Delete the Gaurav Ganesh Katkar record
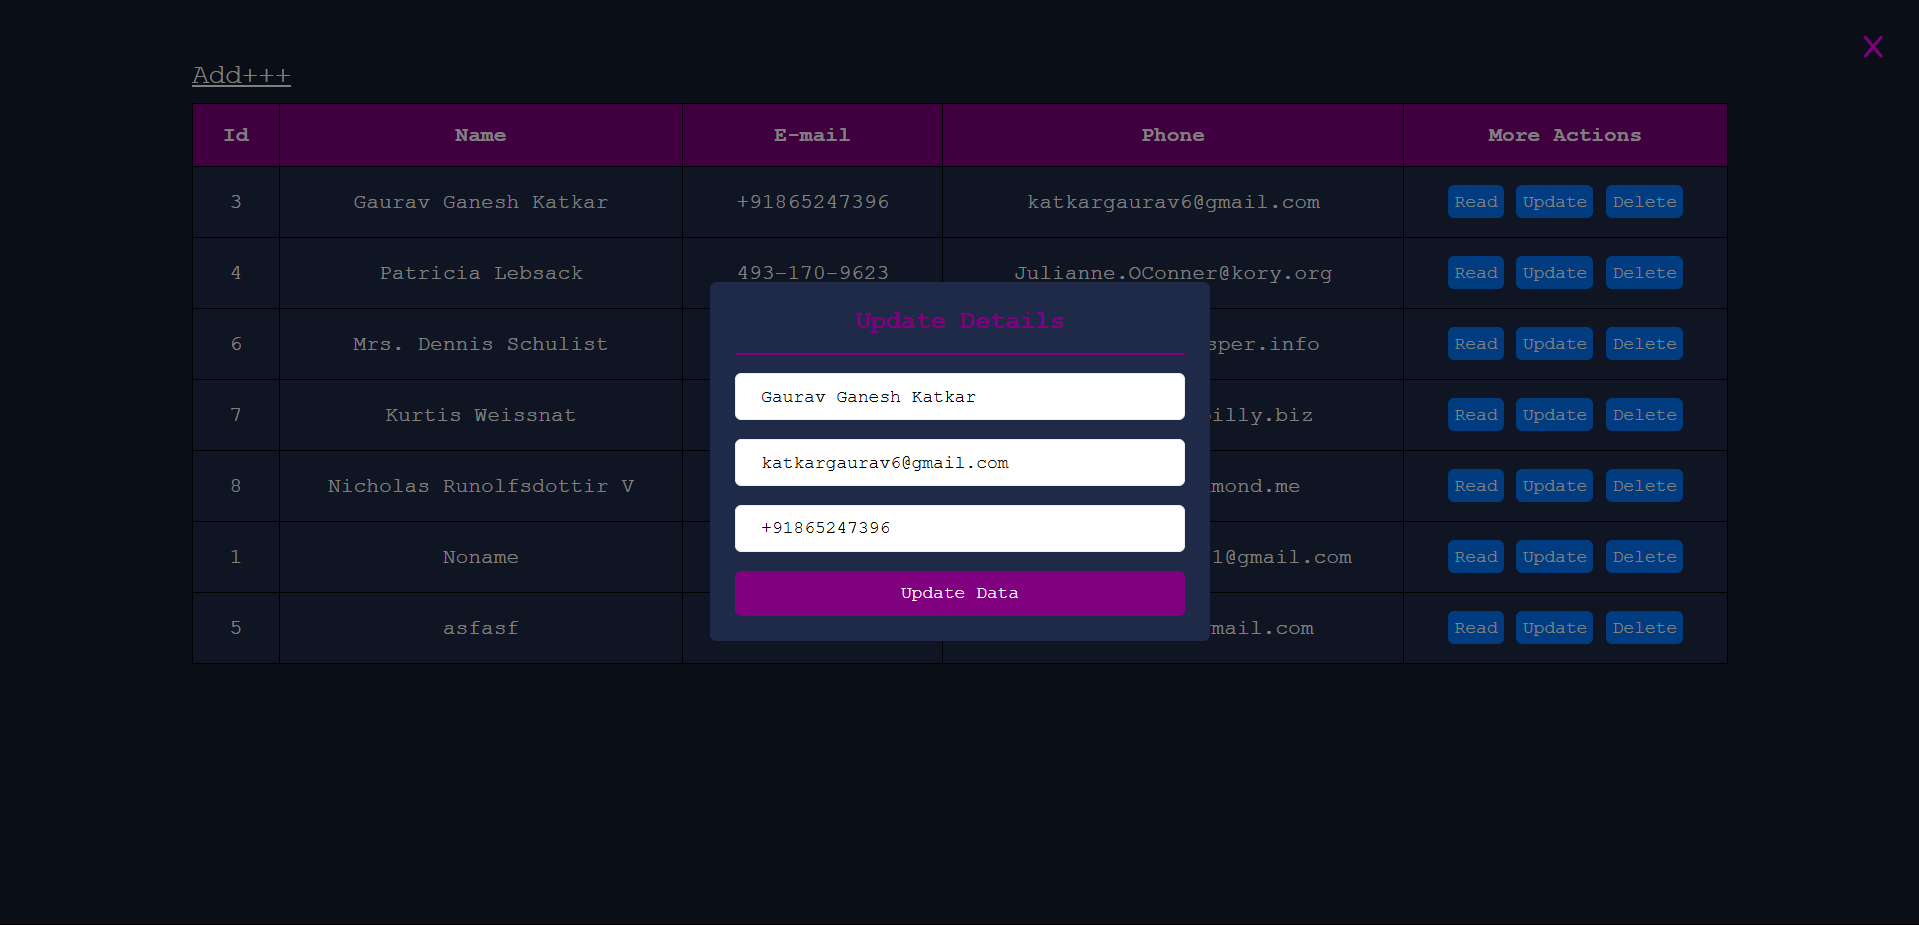Image resolution: width=1919 pixels, height=925 pixels. 1644,202
